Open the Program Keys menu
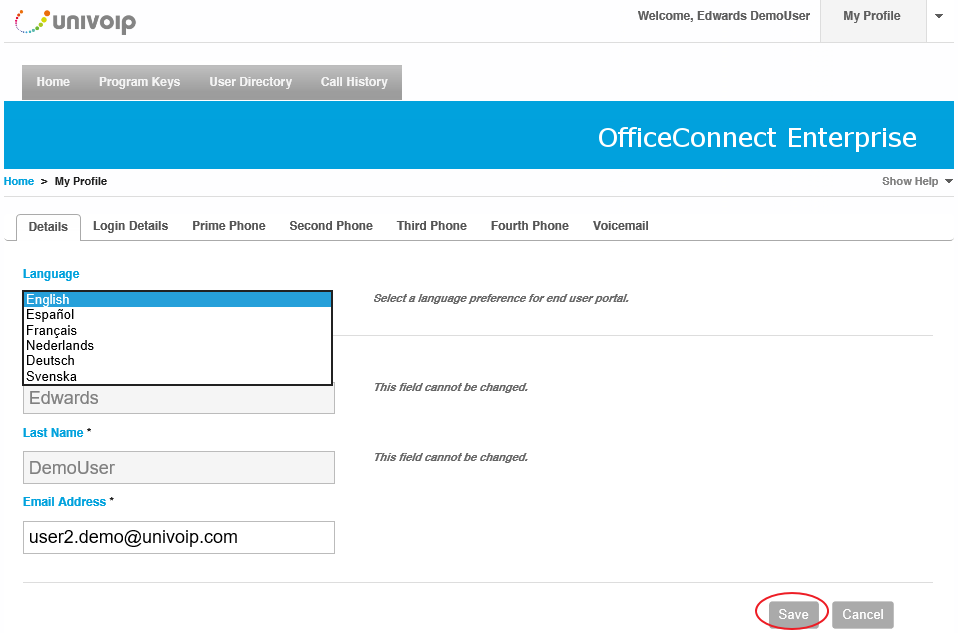 click(139, 82)
